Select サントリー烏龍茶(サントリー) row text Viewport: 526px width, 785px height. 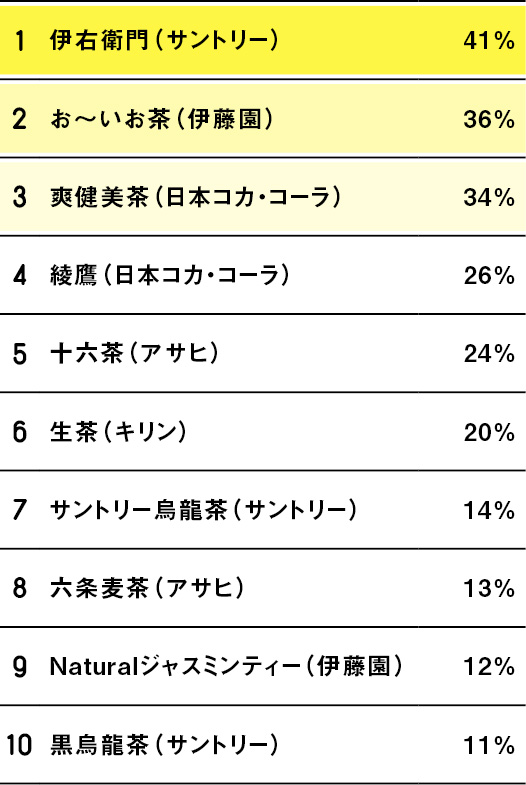pos(204,510)
